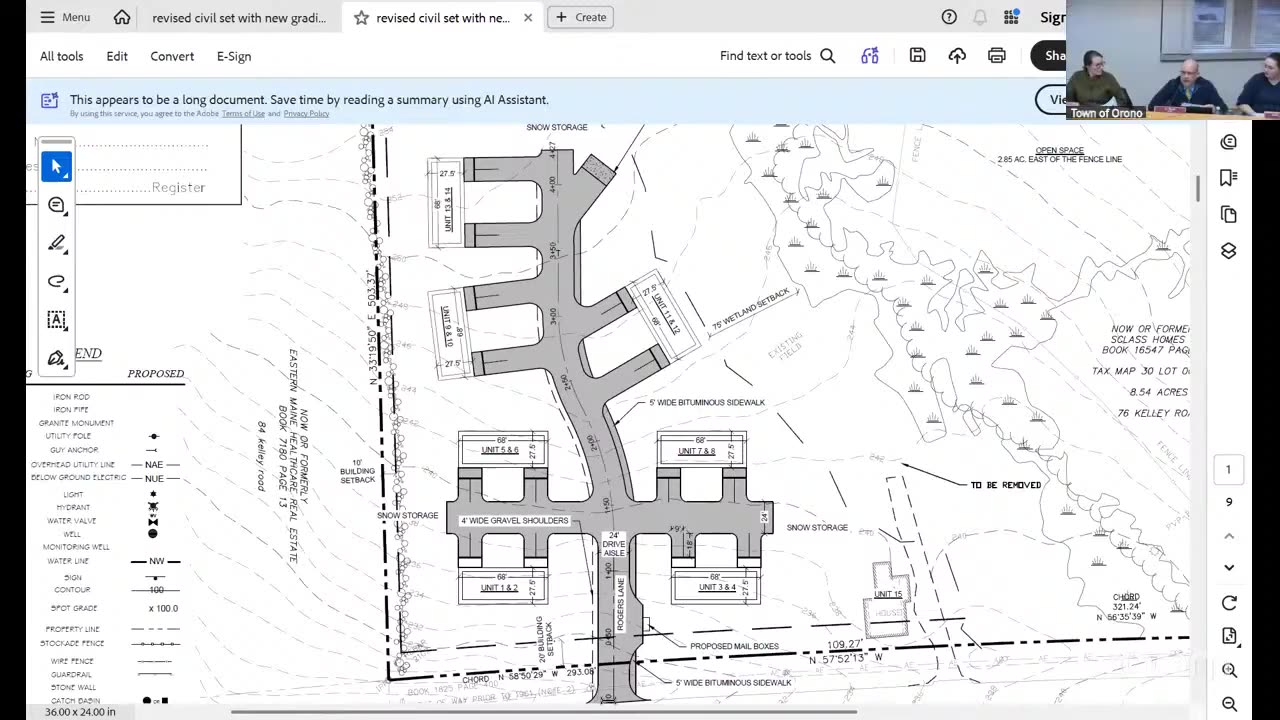Open the hamburger Menu
Viewport: 1280px width, 720px height.
coord(65,17)
